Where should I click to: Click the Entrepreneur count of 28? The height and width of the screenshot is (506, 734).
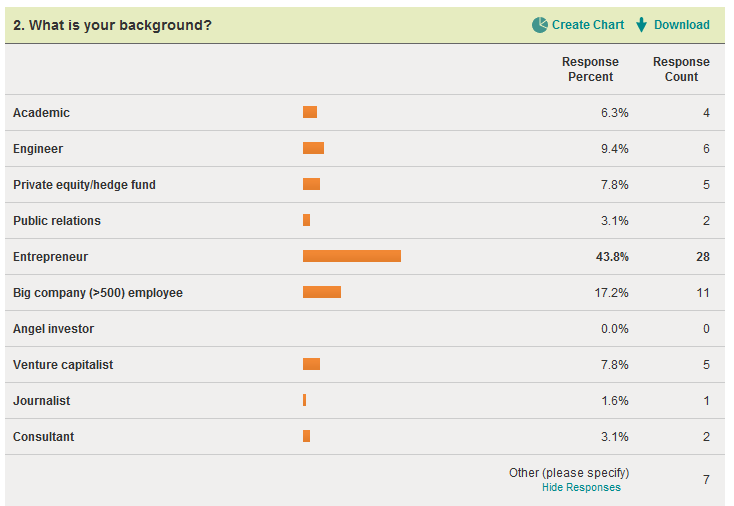click(x=702, y=257)
